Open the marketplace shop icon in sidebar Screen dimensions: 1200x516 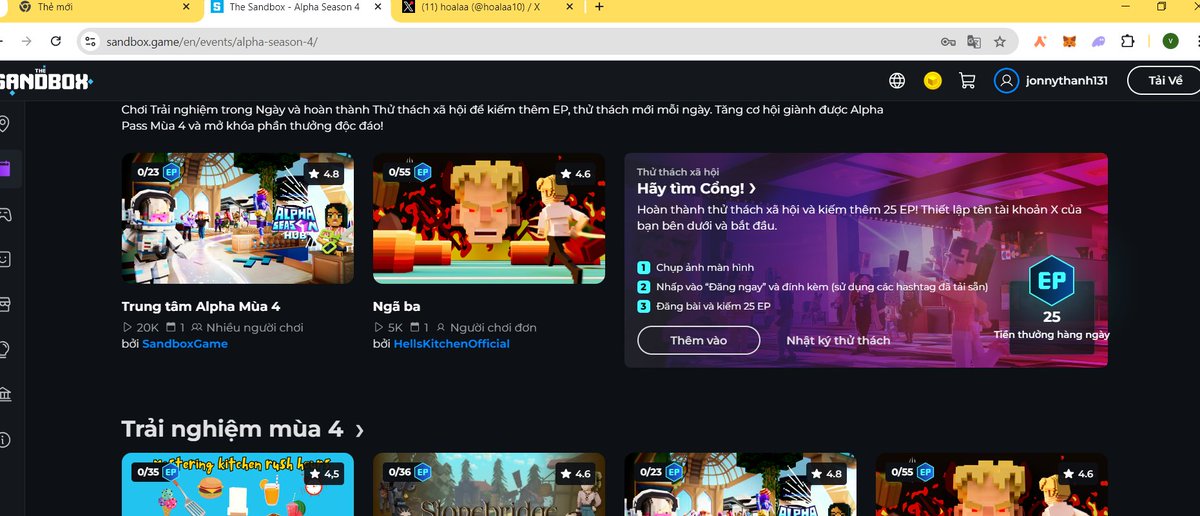(x=5, y=303)
